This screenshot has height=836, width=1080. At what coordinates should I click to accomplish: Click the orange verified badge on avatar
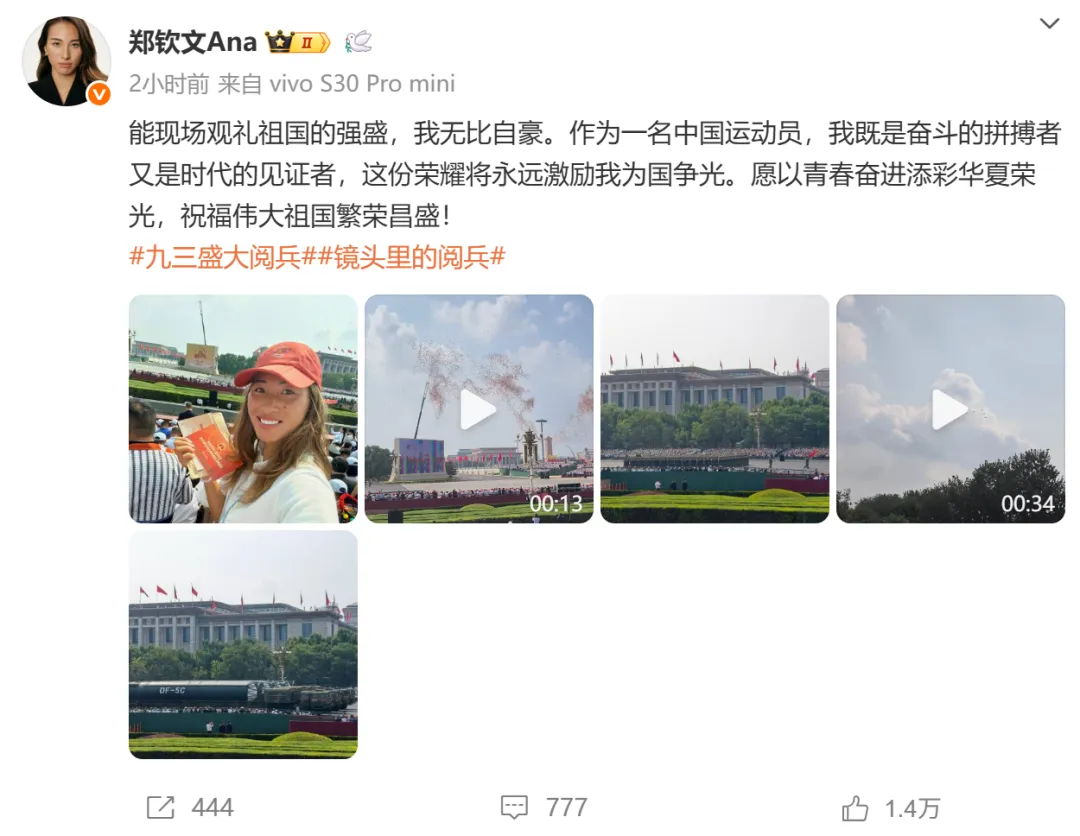click(99, 94)
